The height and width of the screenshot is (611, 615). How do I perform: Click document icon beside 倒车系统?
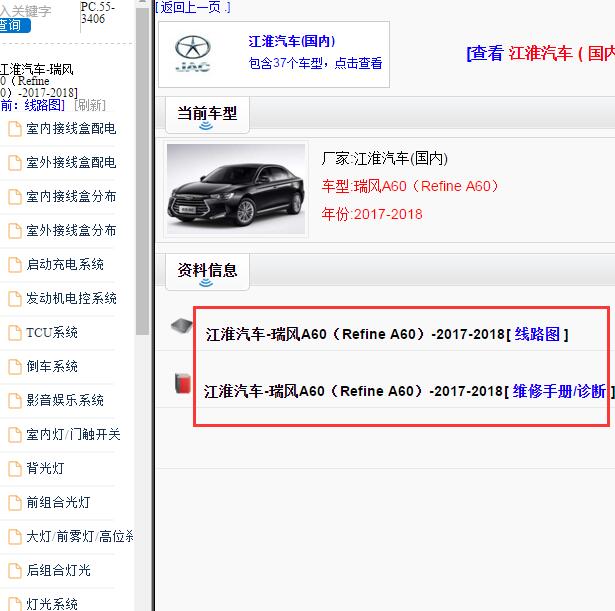coord(15,367)
